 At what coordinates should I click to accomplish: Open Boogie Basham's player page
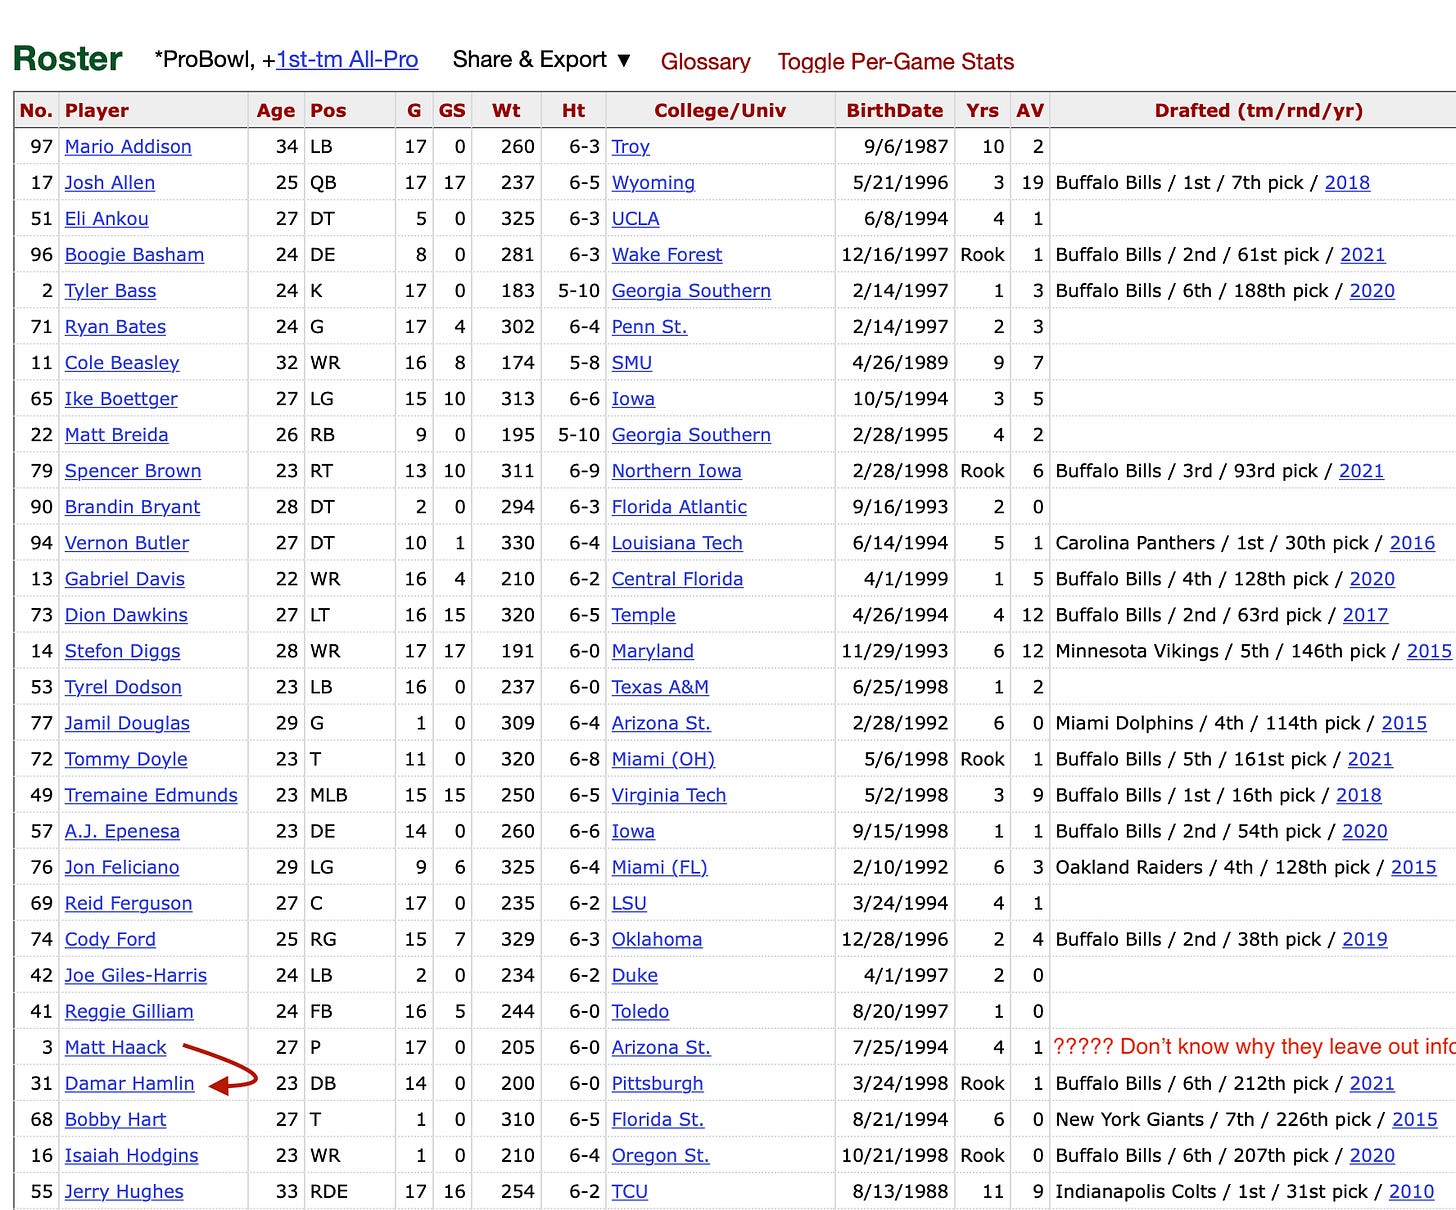click(134, 255)
